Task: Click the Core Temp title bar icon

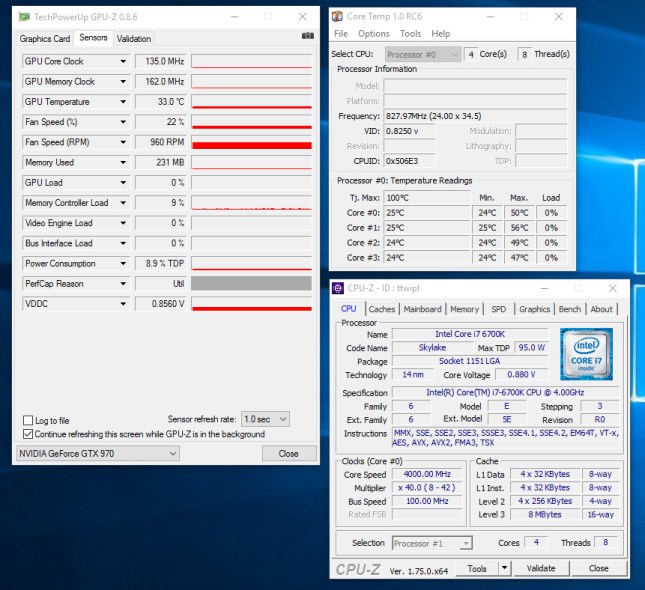Action: click(338, 16)
